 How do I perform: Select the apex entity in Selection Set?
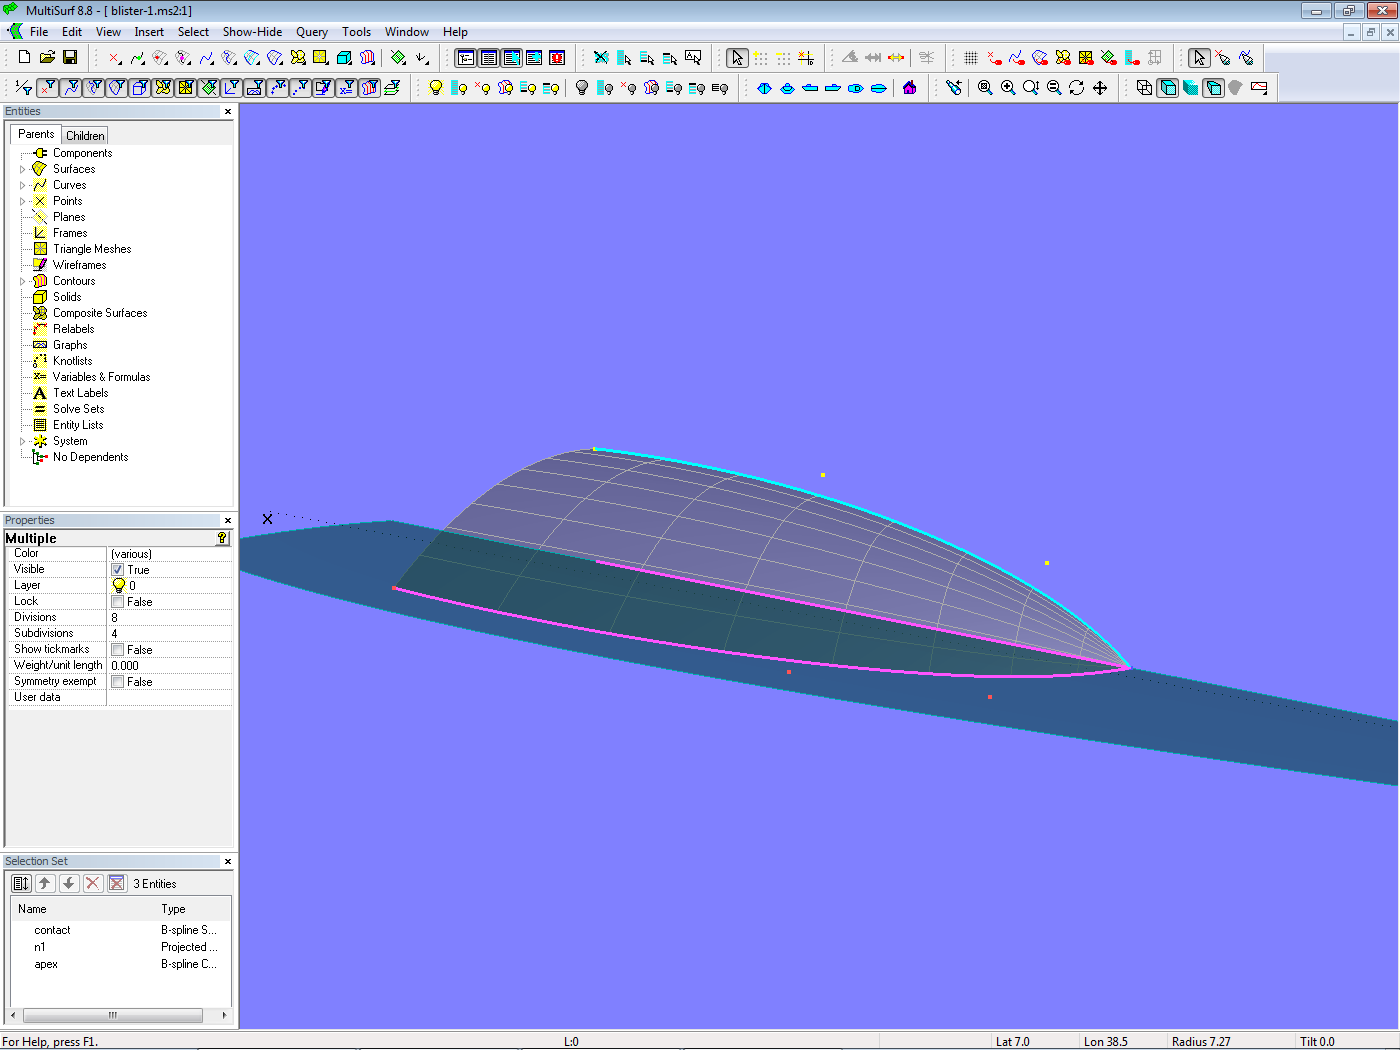point(46,964)
